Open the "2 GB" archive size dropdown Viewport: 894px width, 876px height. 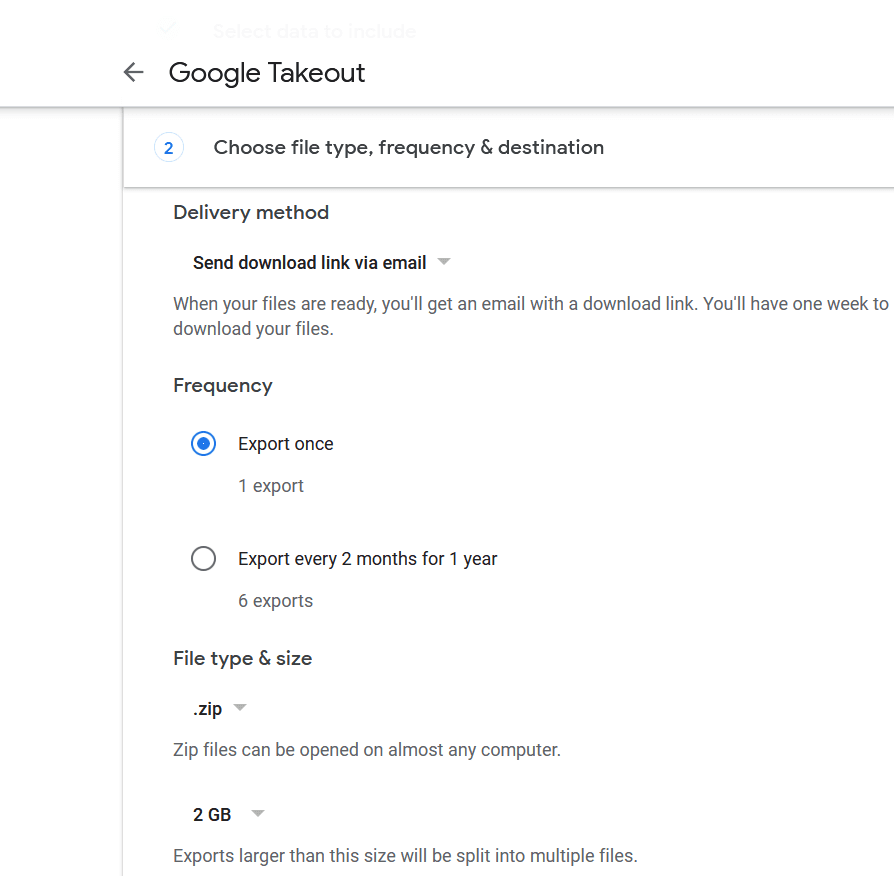[x=224, y=813]
